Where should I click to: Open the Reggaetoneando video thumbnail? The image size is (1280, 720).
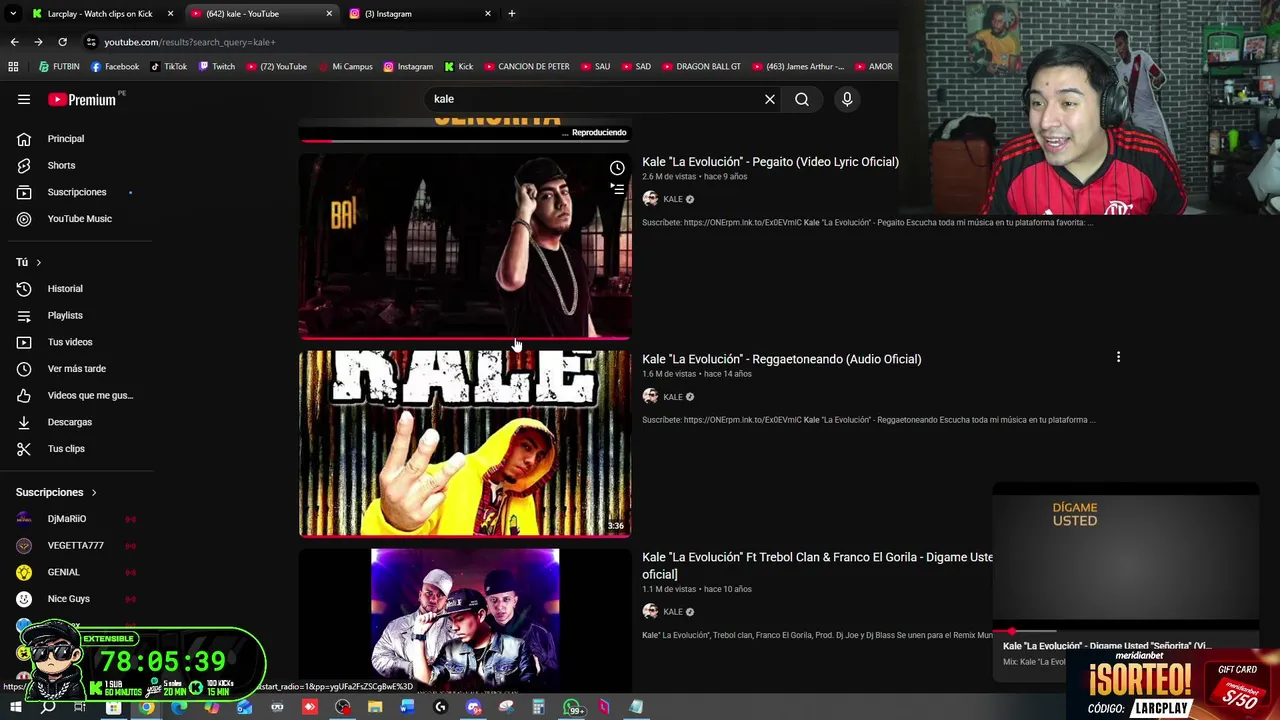pos(465,443)
